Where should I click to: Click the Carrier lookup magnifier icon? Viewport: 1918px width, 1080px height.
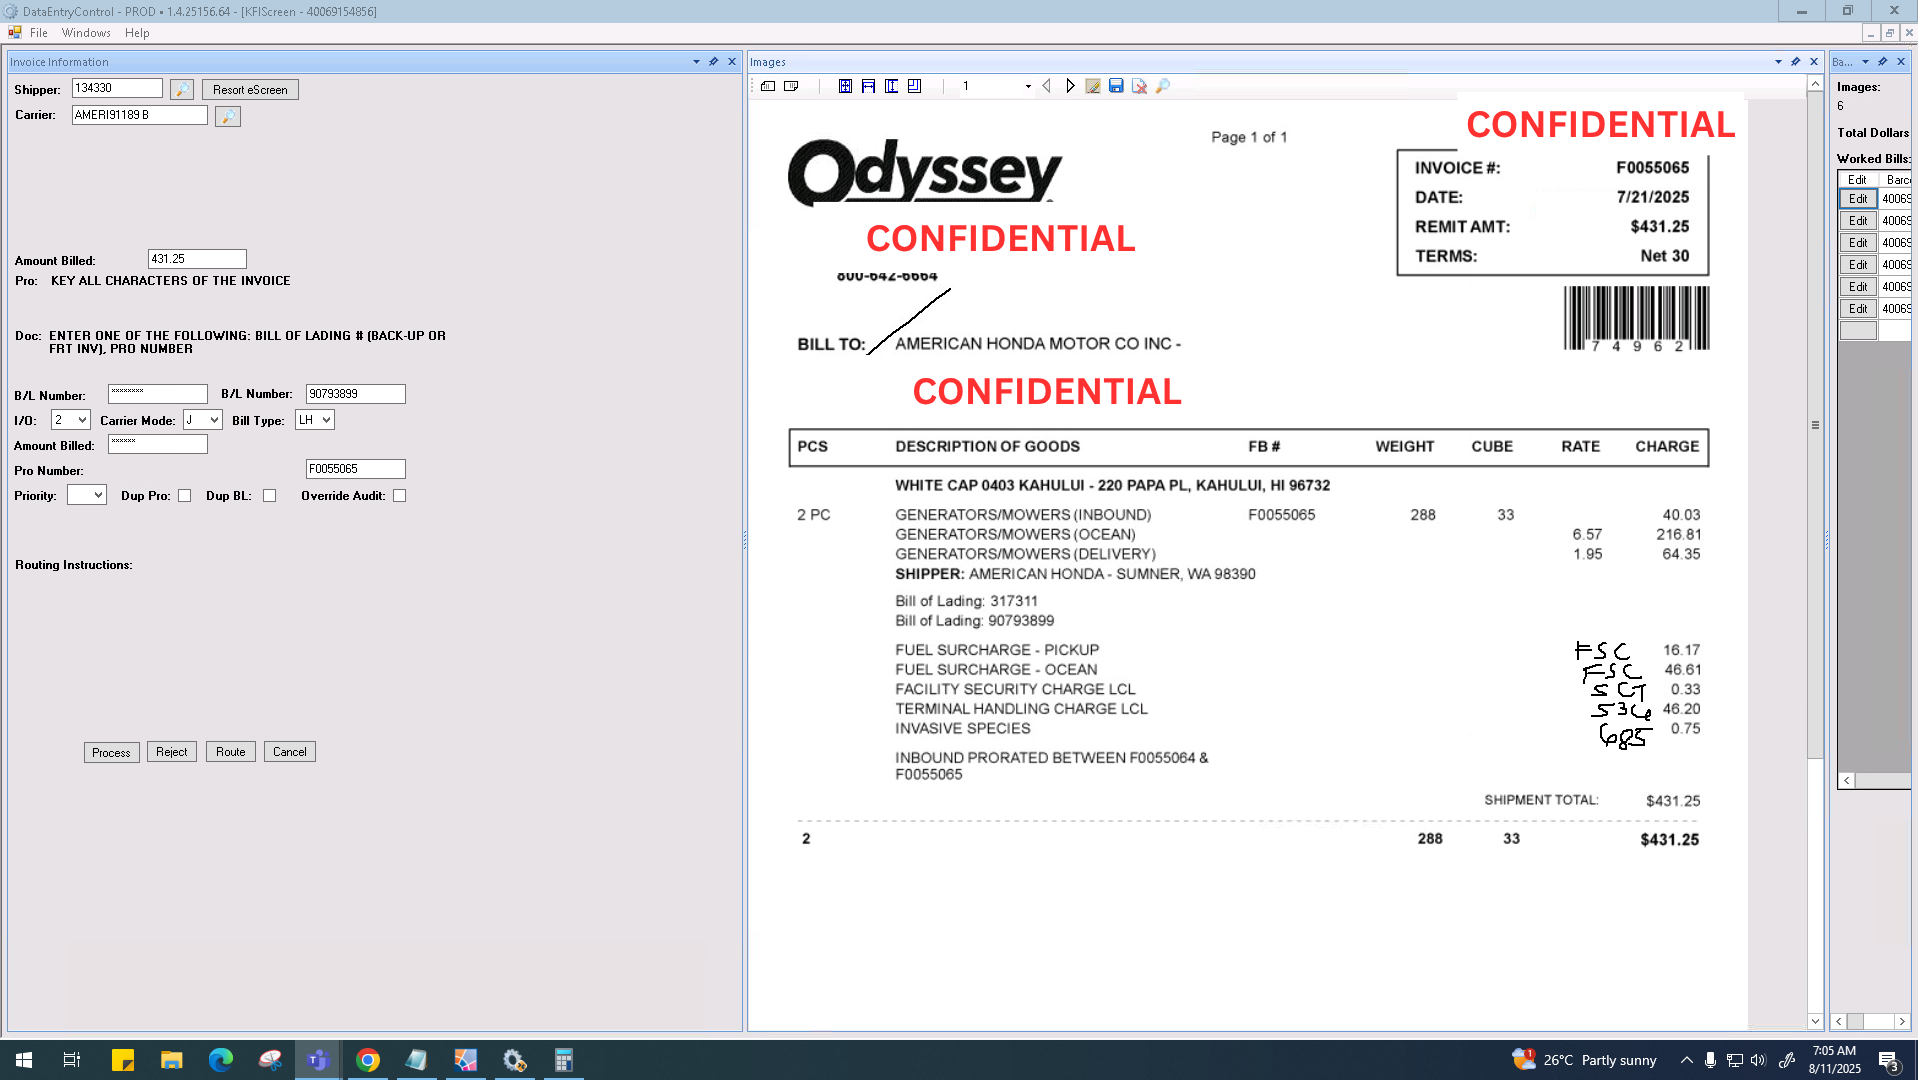coord(228,116)
